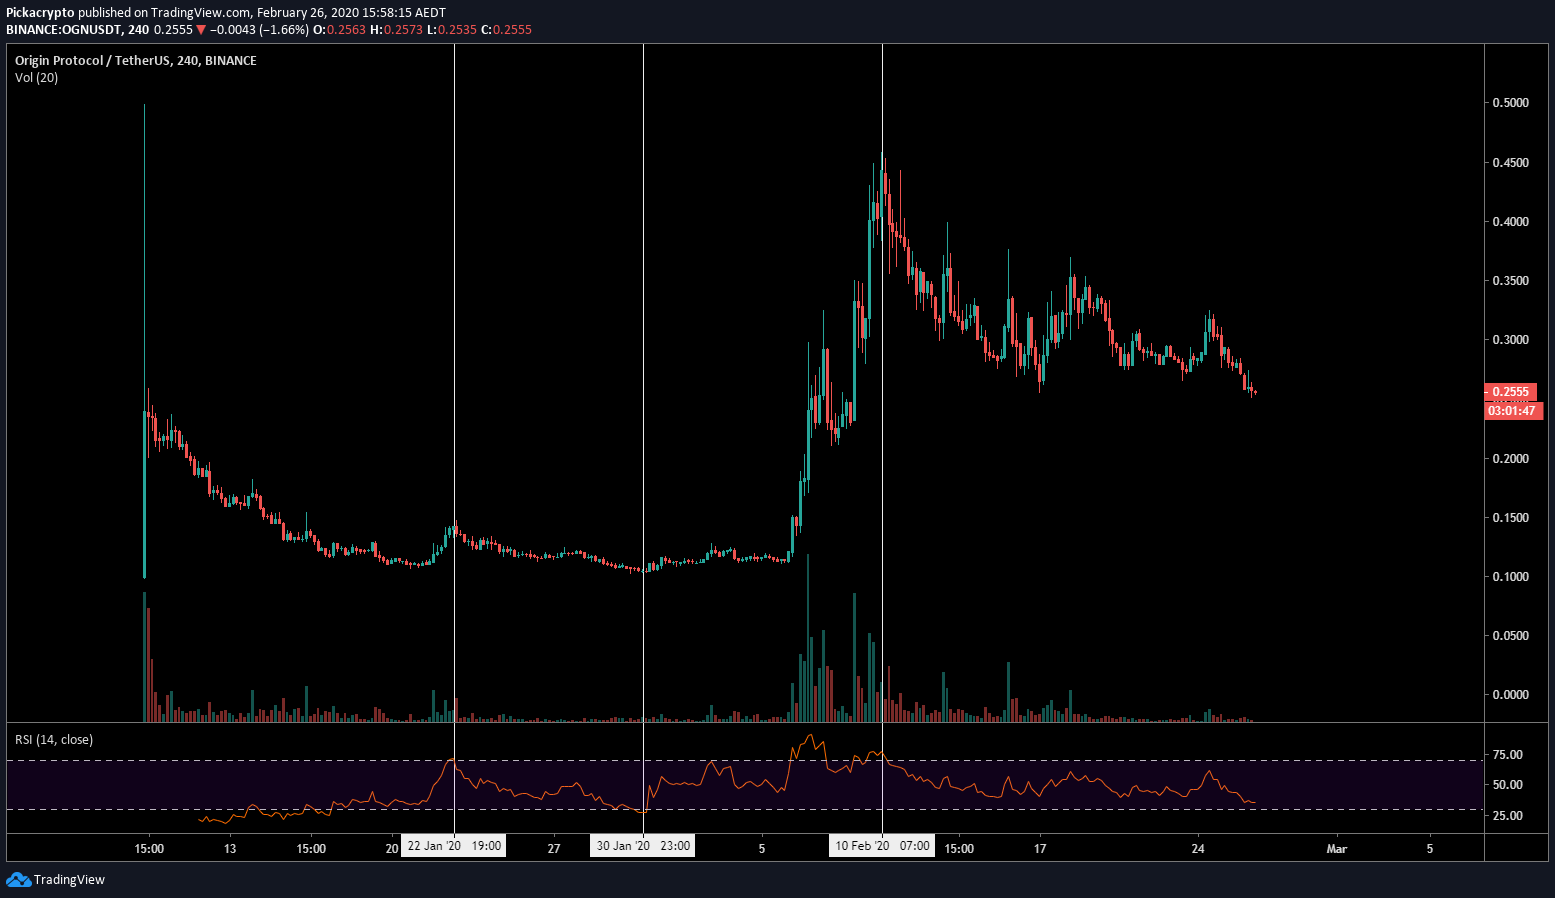The height and width of the screenshot is (898, 1555).
Task: Click the 0.4500 price axis label
Action: (x=1510, y=163)
